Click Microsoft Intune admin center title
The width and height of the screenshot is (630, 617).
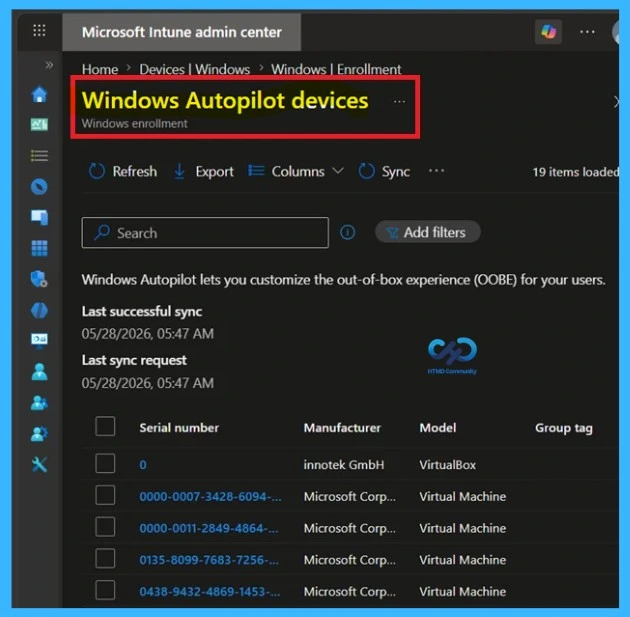pyautogui.click(x=182, y=32)
